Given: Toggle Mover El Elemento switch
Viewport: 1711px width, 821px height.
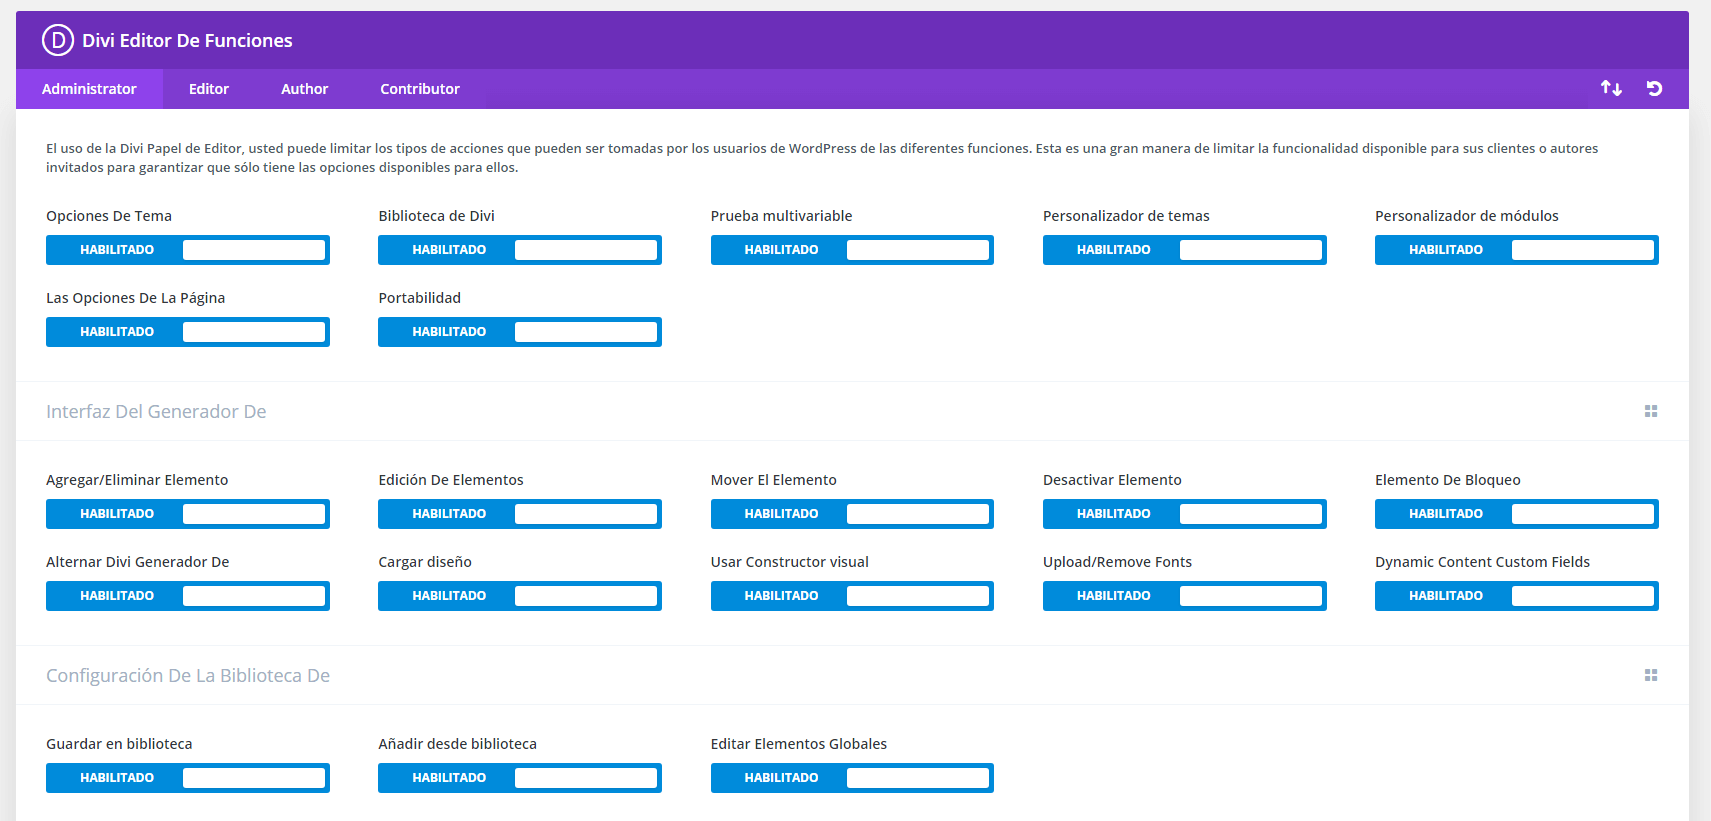Looking at the screenshot, I should pyautogui.click(x=852, y=514).
